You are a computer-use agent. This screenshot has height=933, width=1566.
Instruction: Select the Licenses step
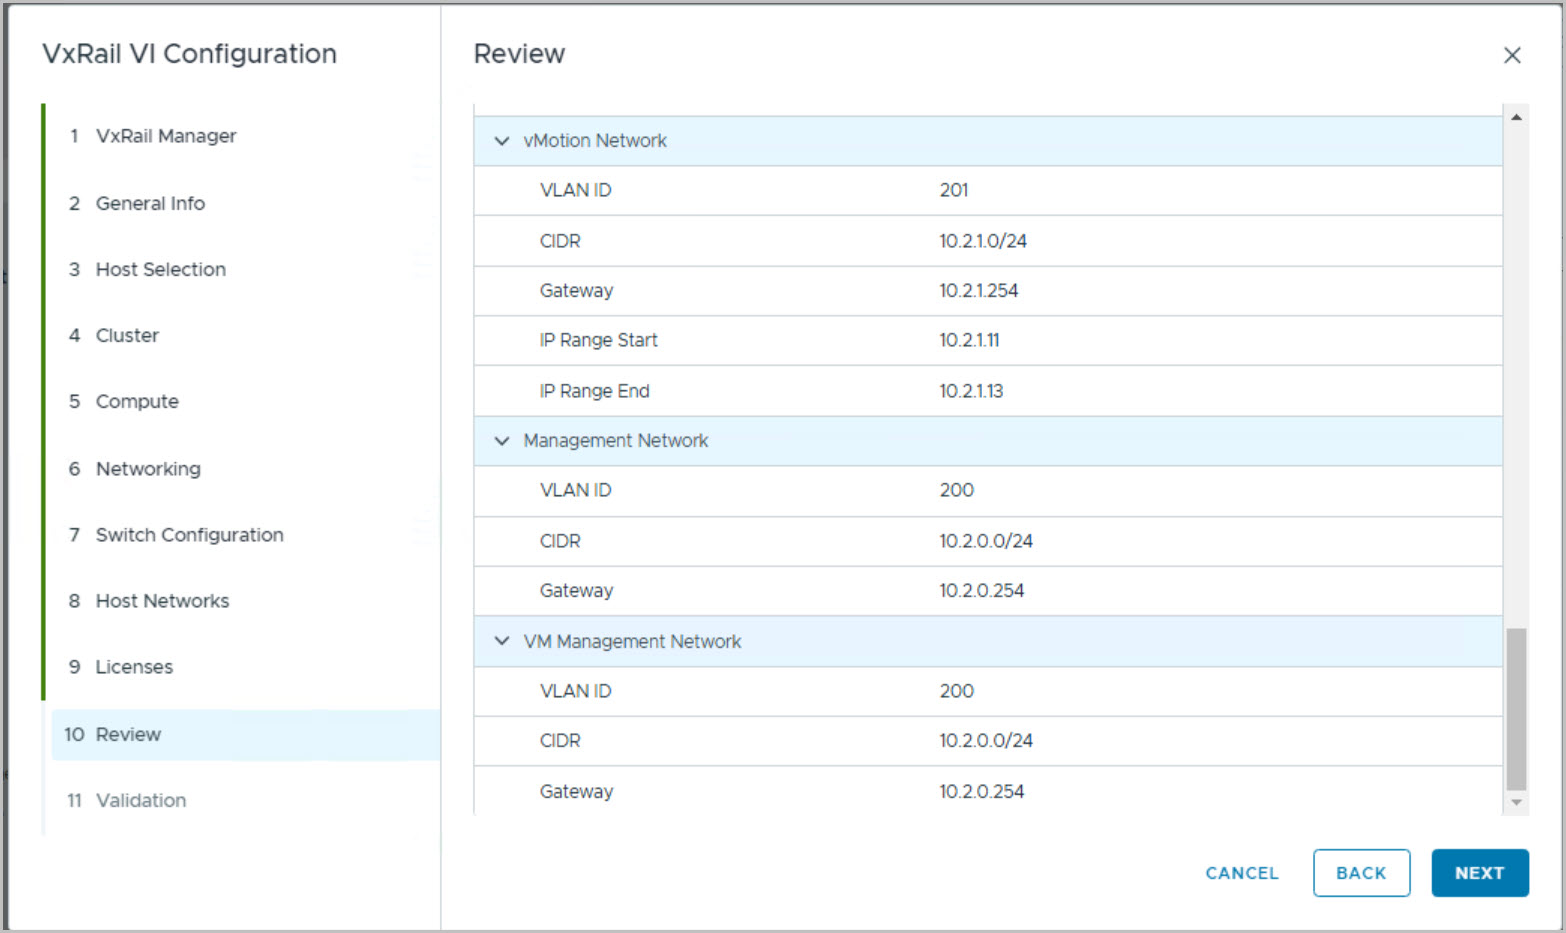click(134, 667)
